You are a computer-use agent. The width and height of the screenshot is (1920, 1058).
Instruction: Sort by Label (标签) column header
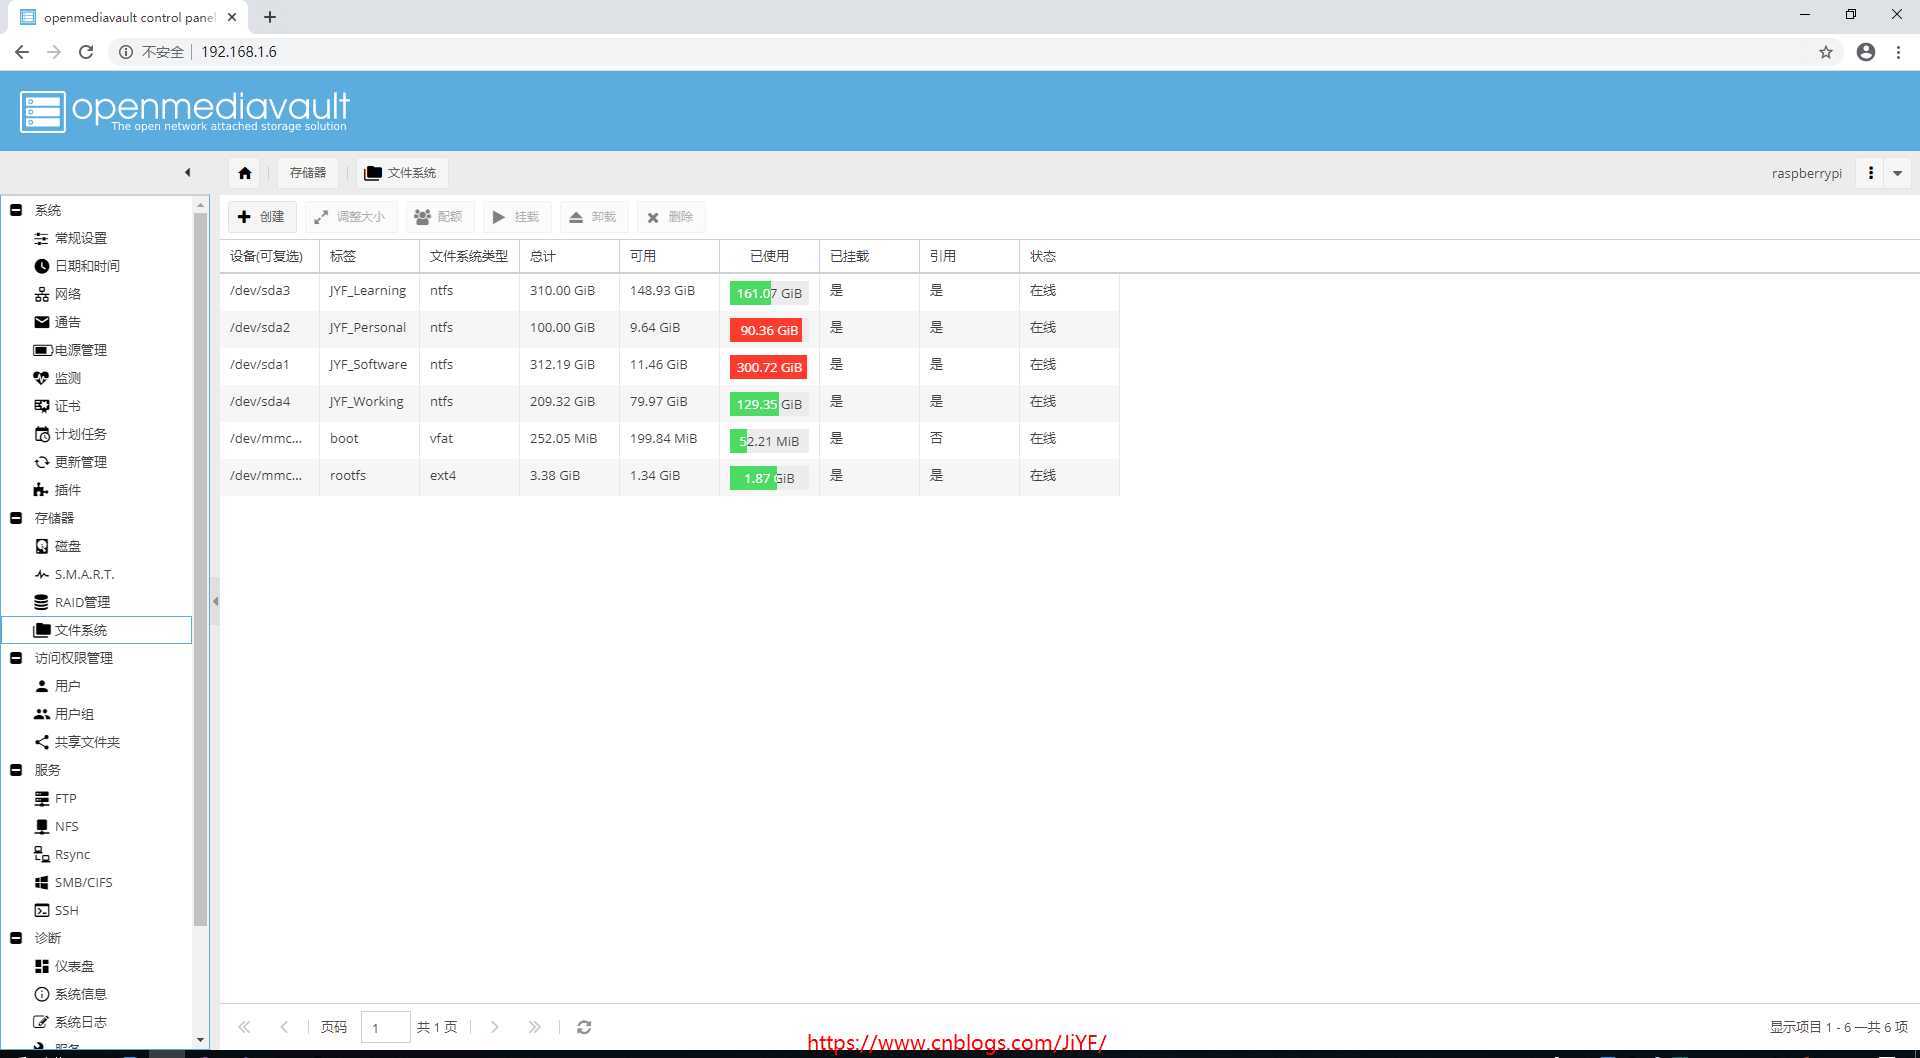(x=369, y=256)
